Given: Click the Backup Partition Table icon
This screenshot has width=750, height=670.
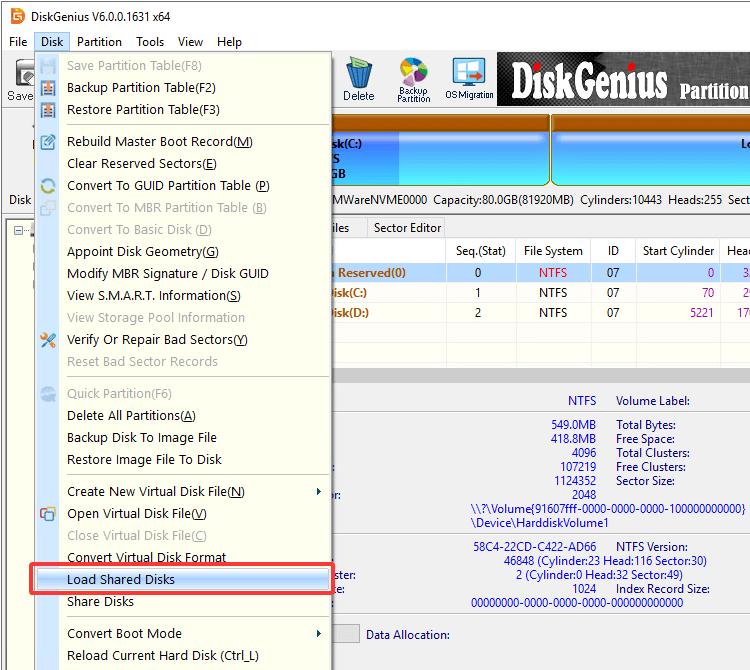Looking at the screenshot, I should [48, 88].
